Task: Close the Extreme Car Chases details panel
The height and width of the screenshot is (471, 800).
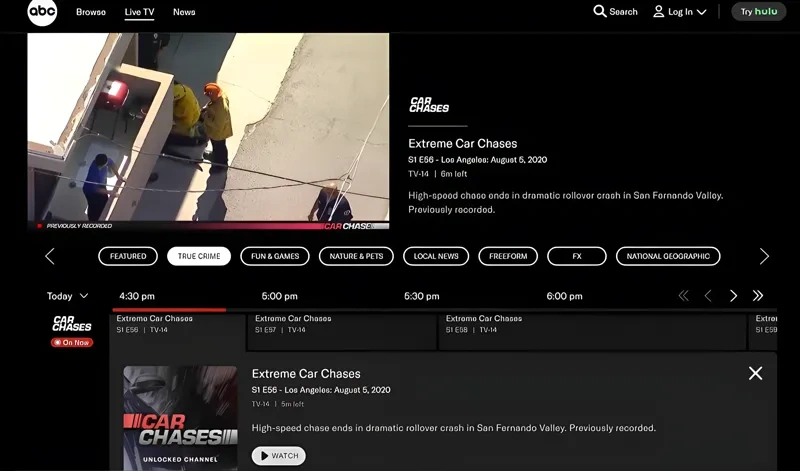Action: 755,373
